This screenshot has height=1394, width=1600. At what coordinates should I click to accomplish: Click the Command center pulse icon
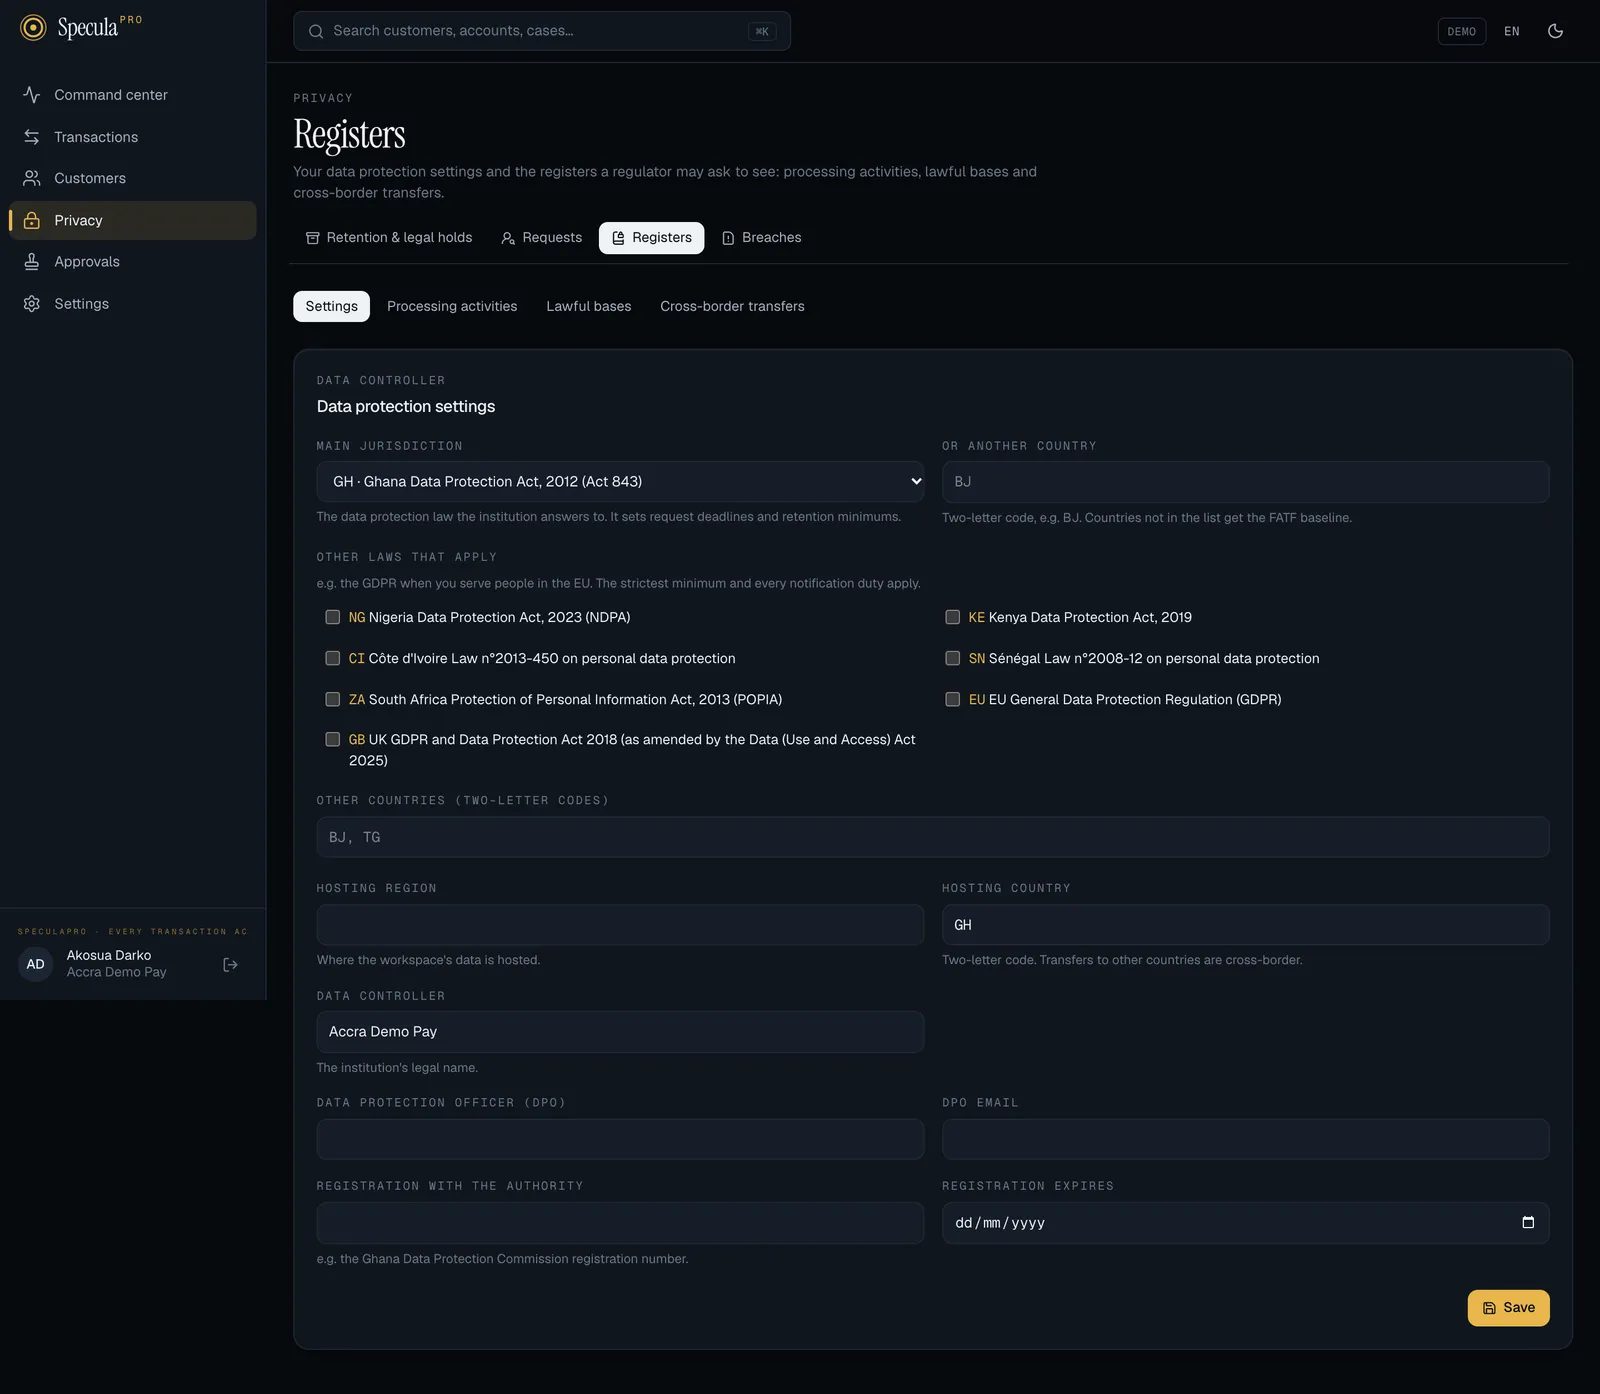tap(32, 95)
